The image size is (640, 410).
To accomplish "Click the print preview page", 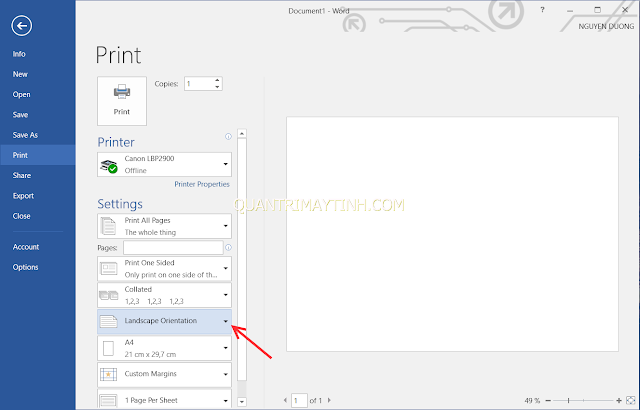I will click(x=452, y=234).
